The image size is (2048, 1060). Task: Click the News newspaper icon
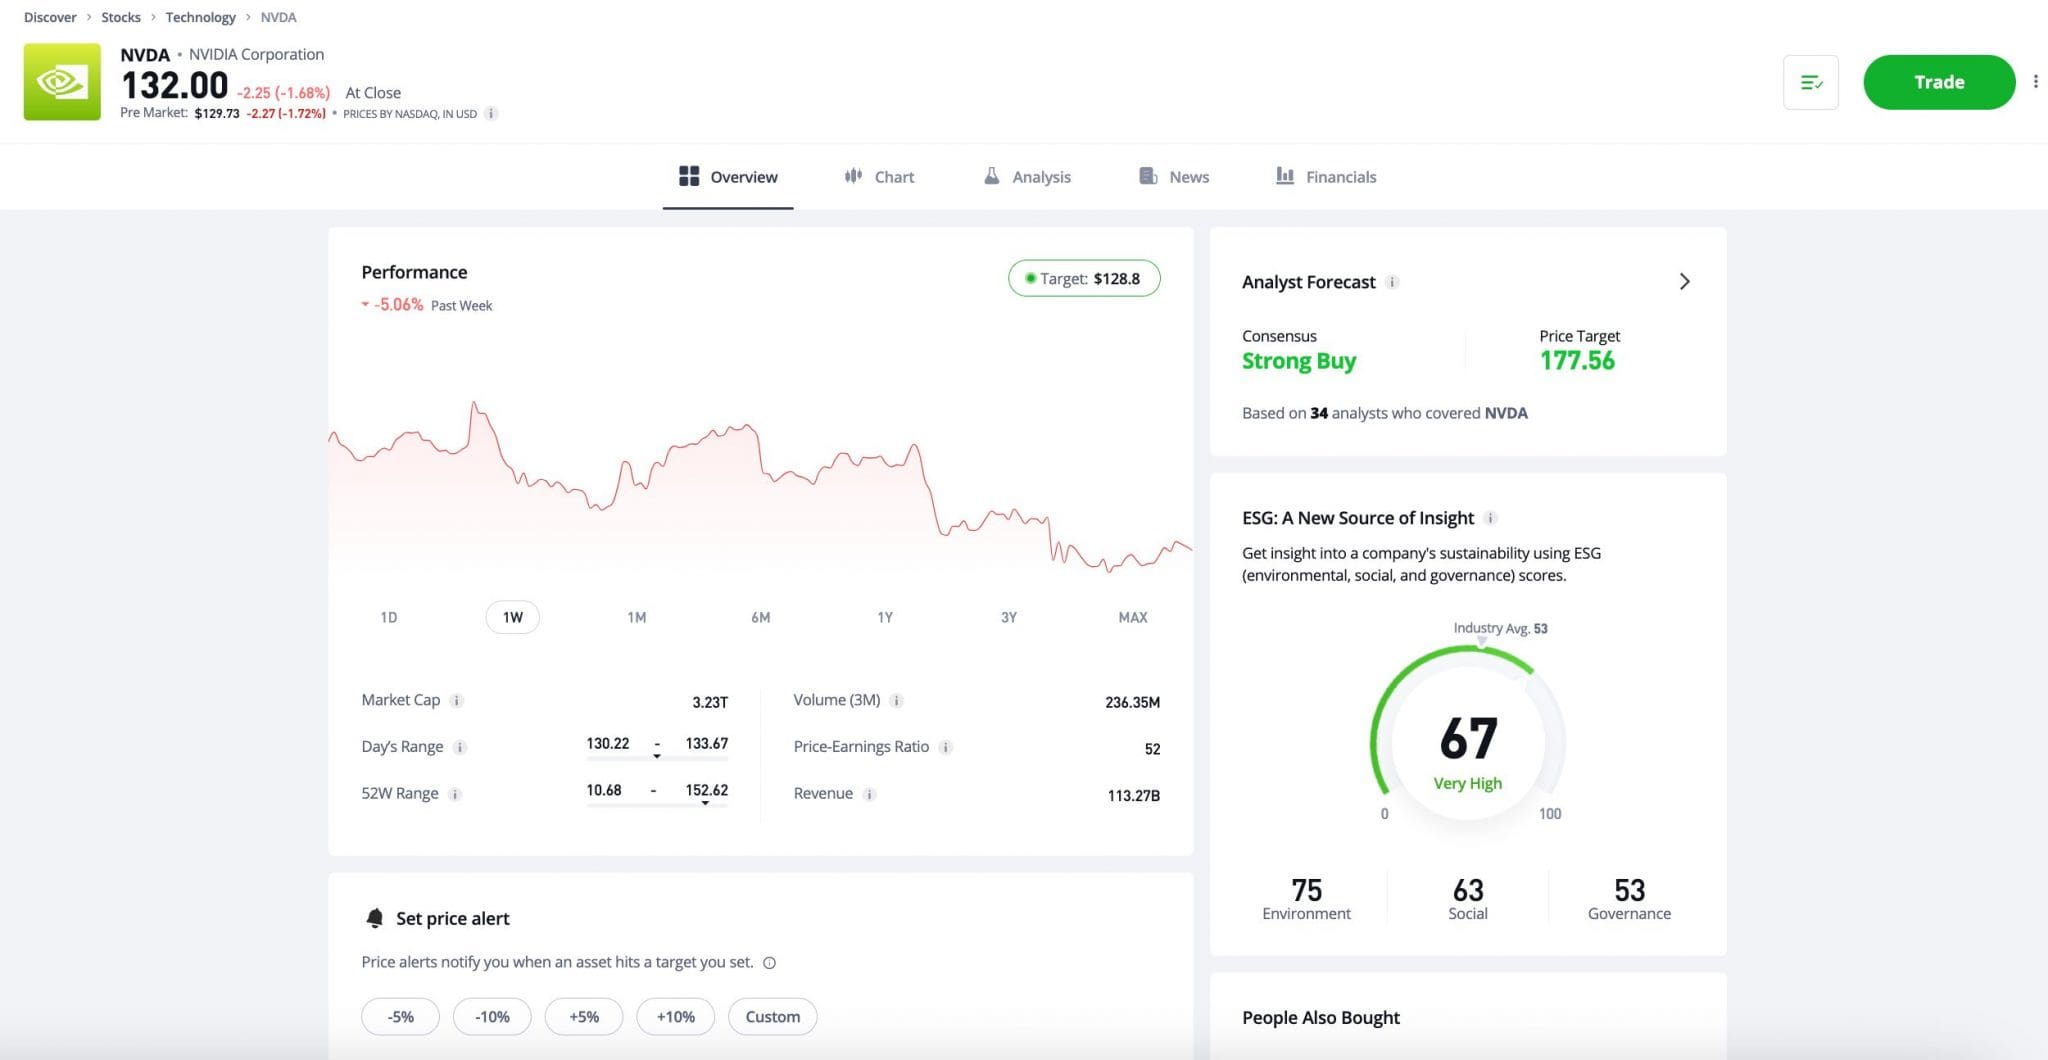tap(1148, 176)
